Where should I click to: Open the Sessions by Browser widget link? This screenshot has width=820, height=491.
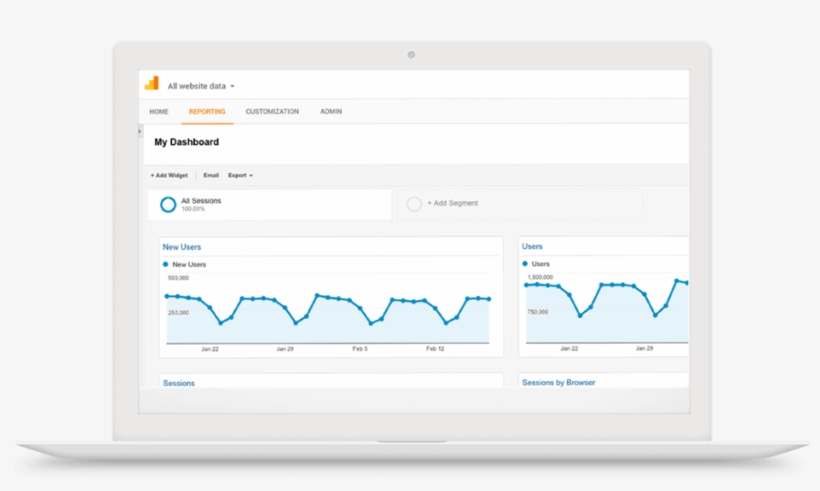559,383
